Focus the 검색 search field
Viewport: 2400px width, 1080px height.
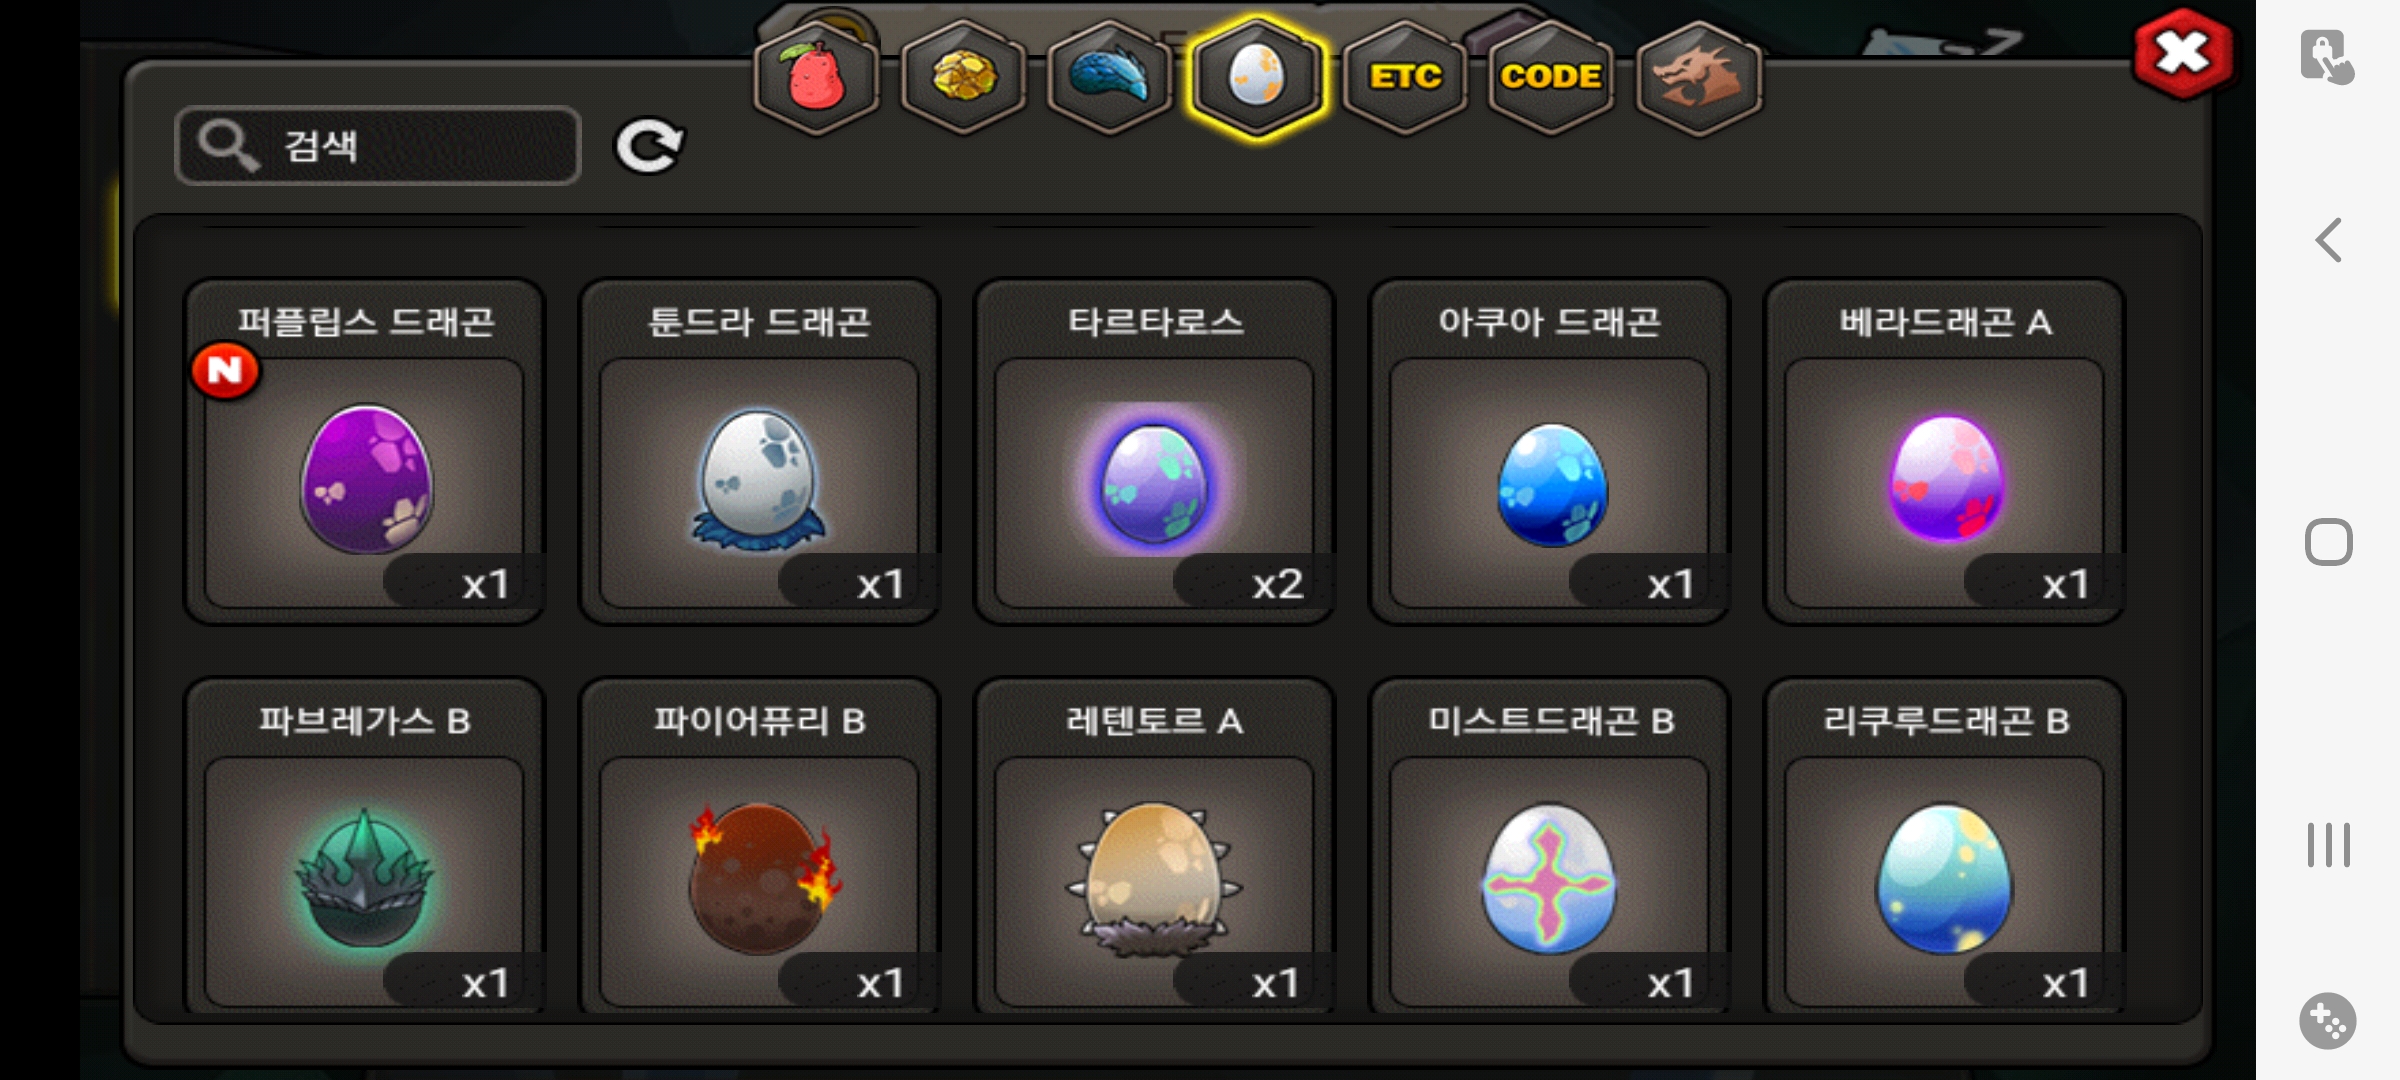tap(378, 146)
